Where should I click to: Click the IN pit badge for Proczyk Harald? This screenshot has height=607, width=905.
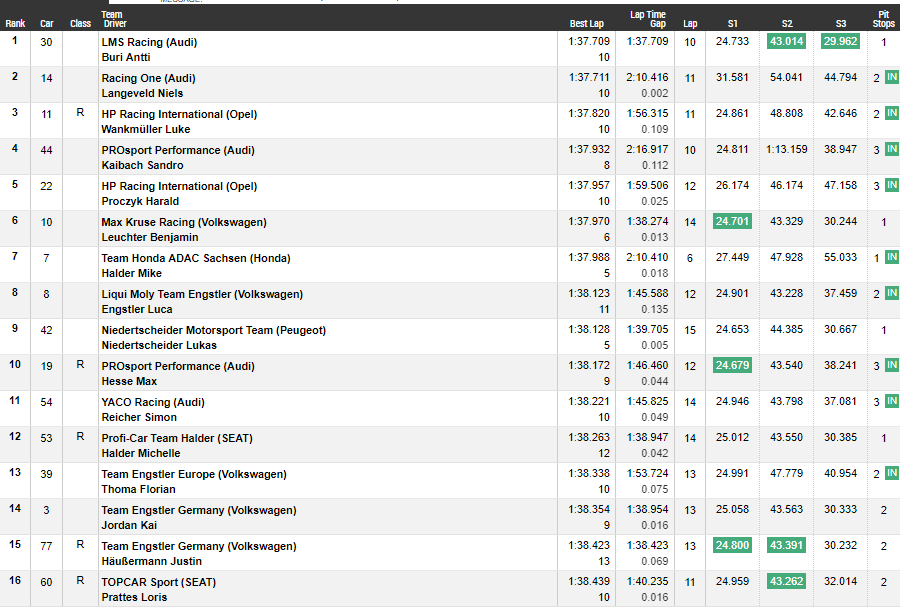pos(892,185)
